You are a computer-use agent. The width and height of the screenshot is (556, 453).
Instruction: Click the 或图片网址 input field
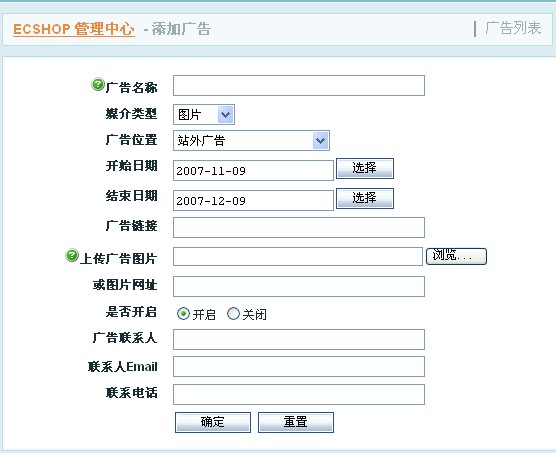click(299, 286)
